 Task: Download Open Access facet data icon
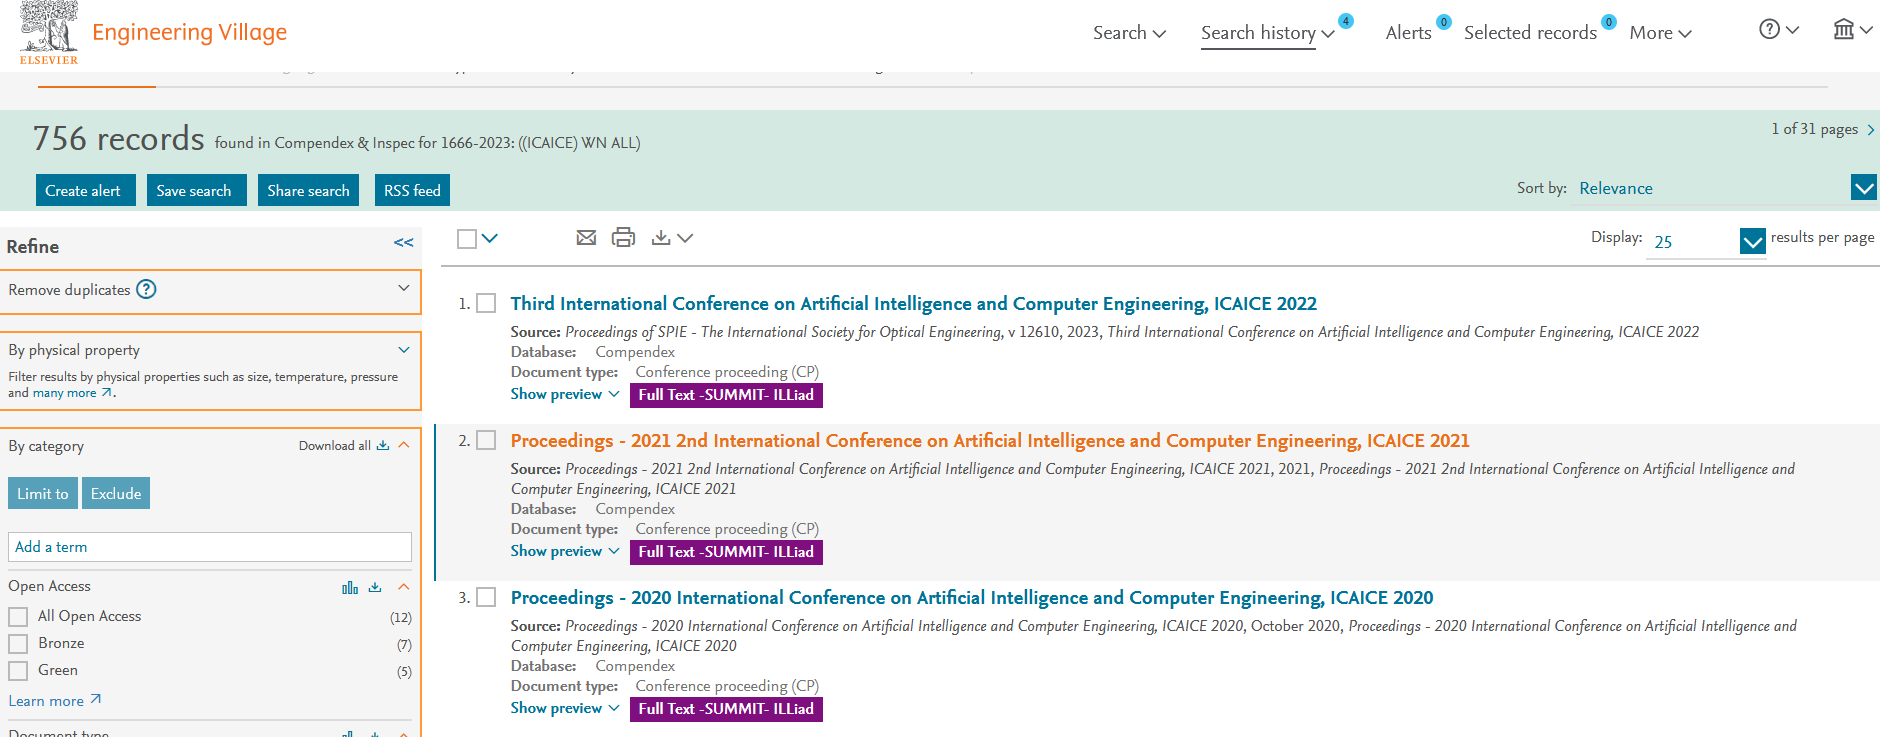coord(375,587)
